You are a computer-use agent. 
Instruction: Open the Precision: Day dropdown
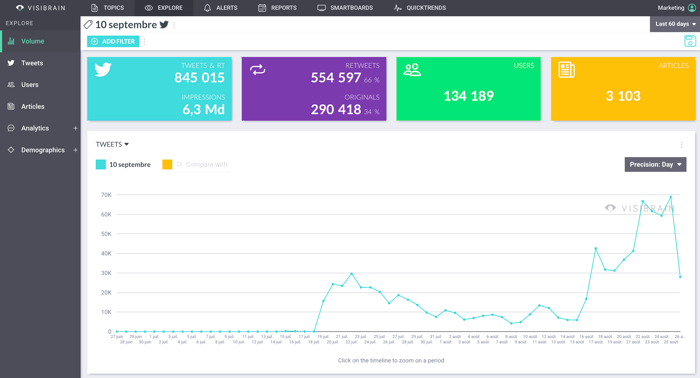[x=655, y=164]
